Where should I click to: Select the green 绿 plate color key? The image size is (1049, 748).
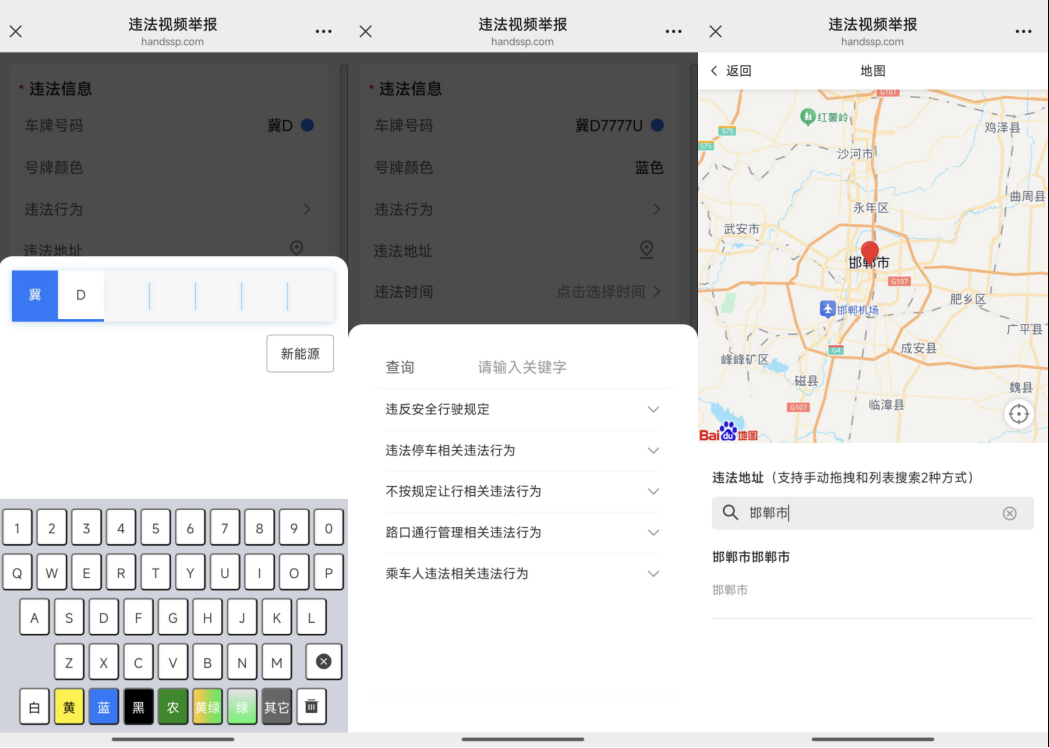pos(242,707)
